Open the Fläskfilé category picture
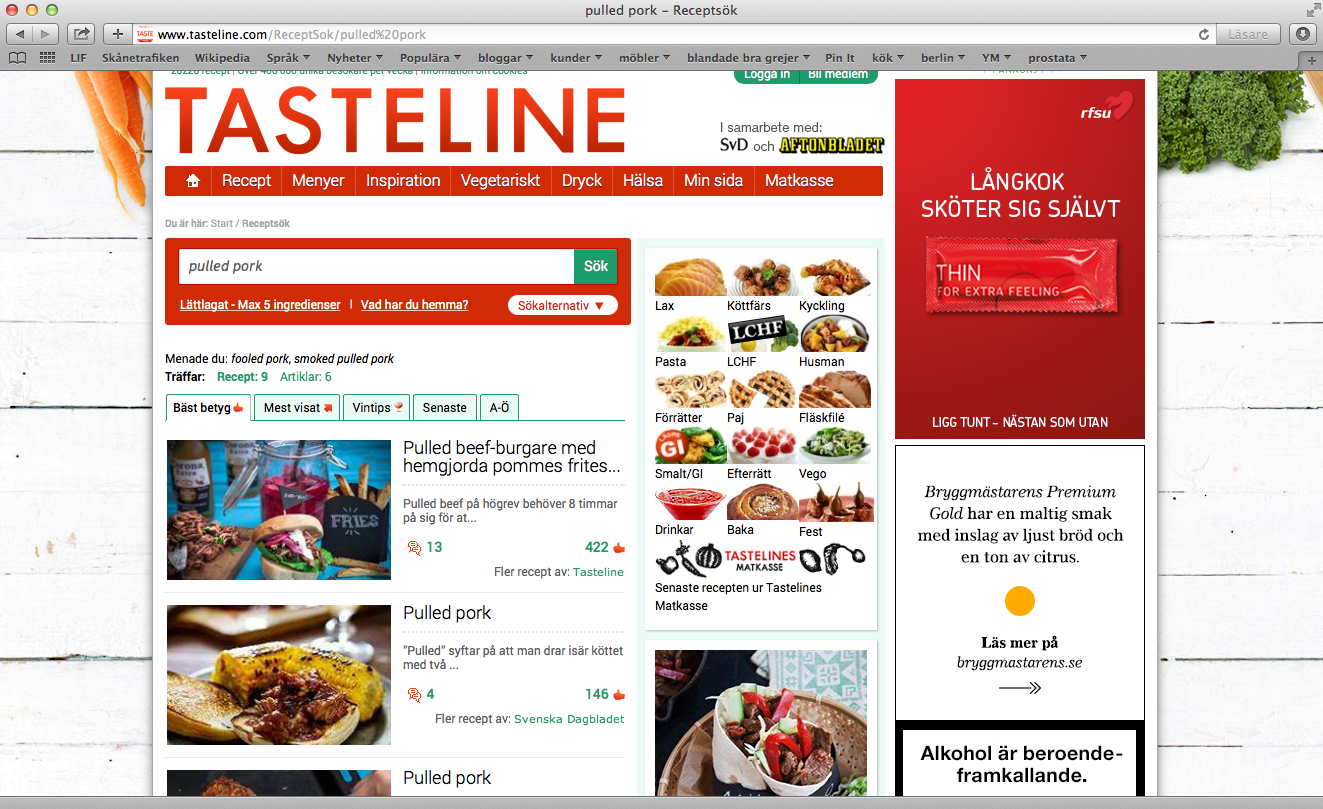 (x=835, y=389)
